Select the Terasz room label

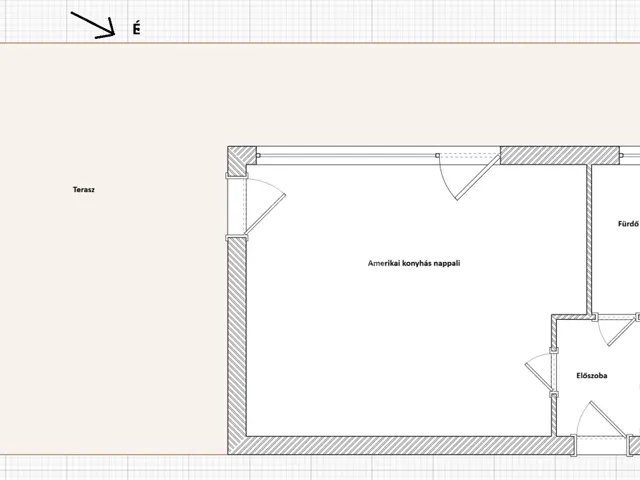[x=84, y=189]
